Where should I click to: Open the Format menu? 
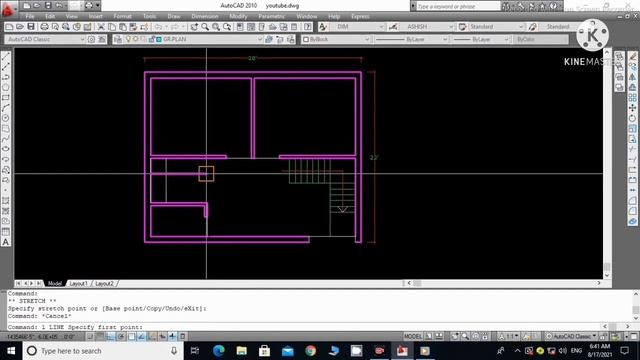click(x=122, y=16)
